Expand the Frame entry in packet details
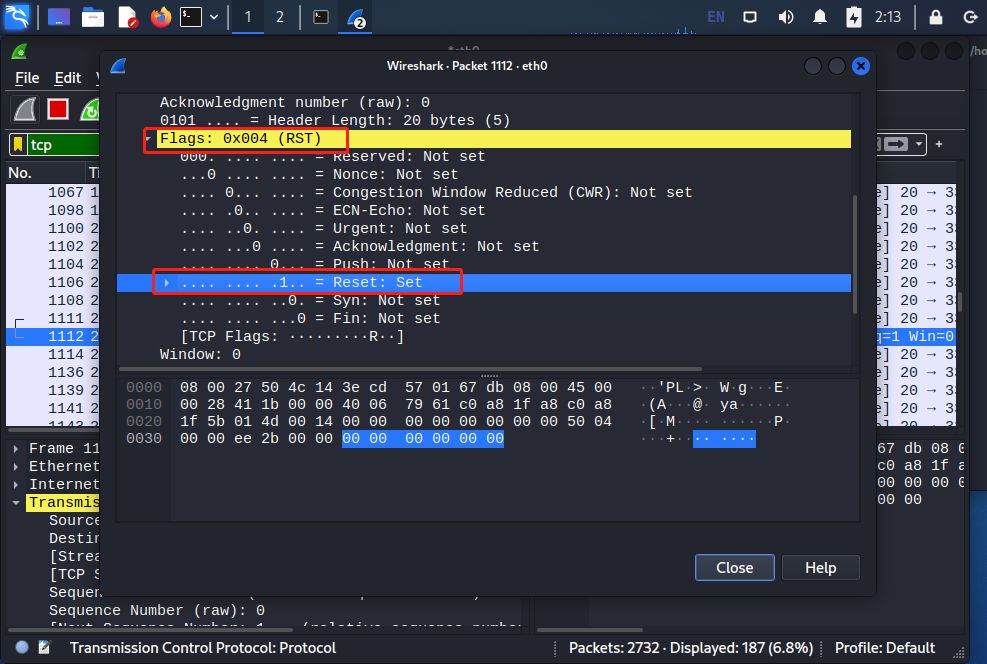 point(17,449)
